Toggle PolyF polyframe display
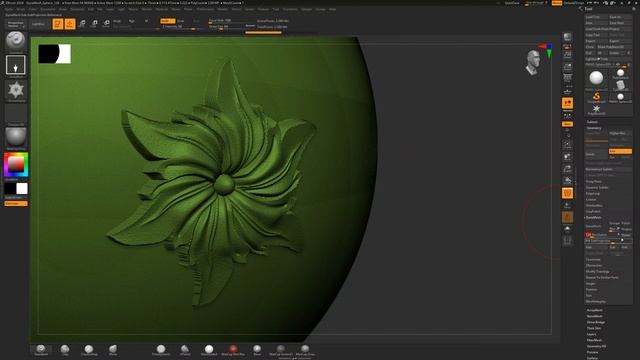640x360 pixels. (x=567, y=193)
